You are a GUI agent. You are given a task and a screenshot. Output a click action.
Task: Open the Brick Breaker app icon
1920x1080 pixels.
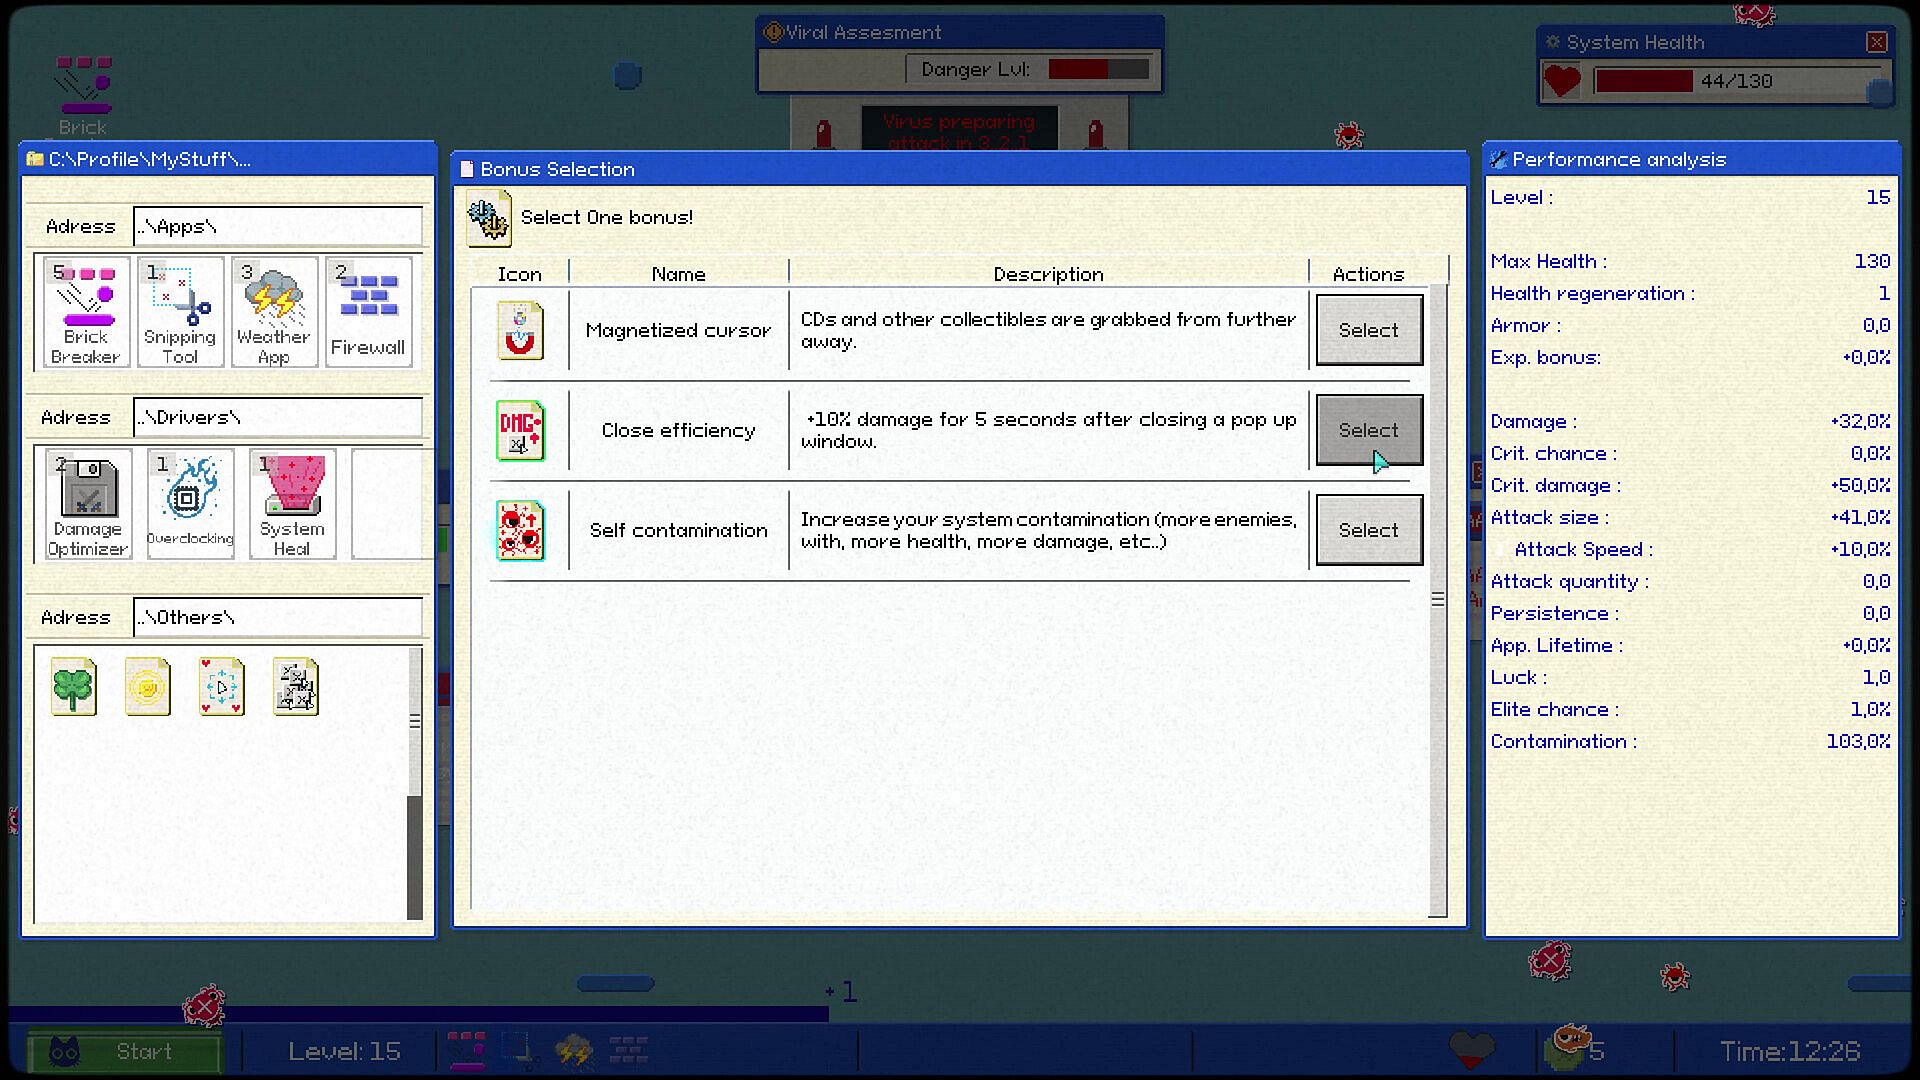[86, 312]
